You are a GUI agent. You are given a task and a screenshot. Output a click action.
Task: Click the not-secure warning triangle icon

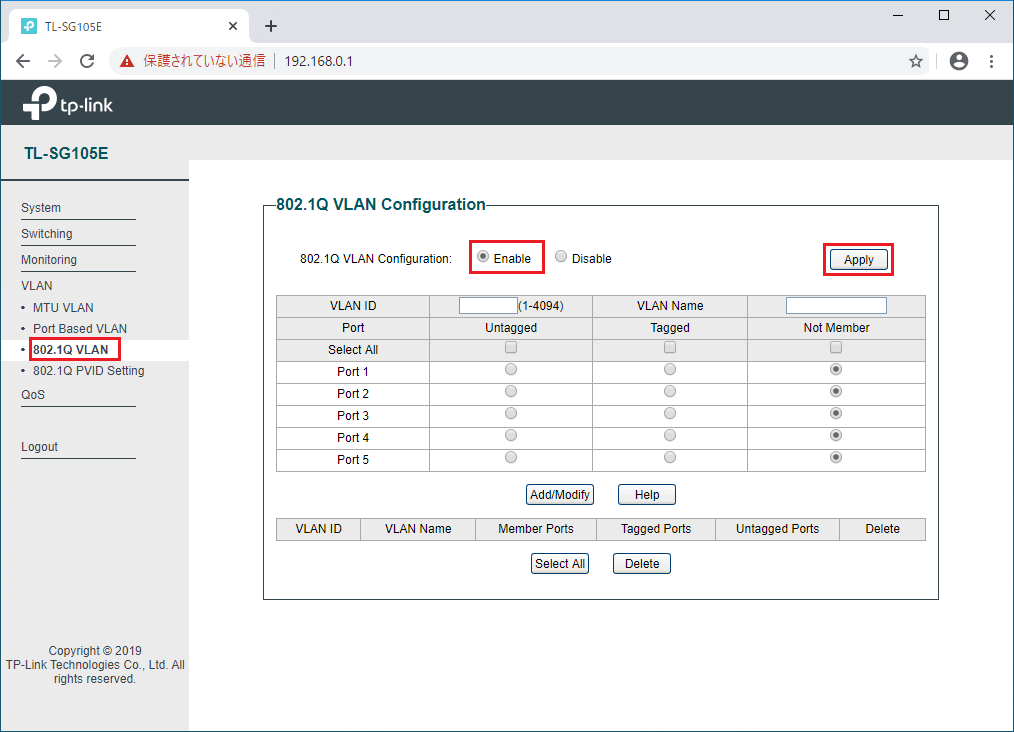click(127, 61)
